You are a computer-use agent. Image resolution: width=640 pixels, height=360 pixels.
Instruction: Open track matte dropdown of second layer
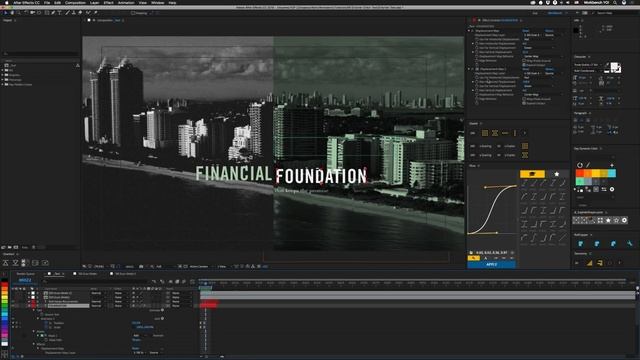point(121,297)
